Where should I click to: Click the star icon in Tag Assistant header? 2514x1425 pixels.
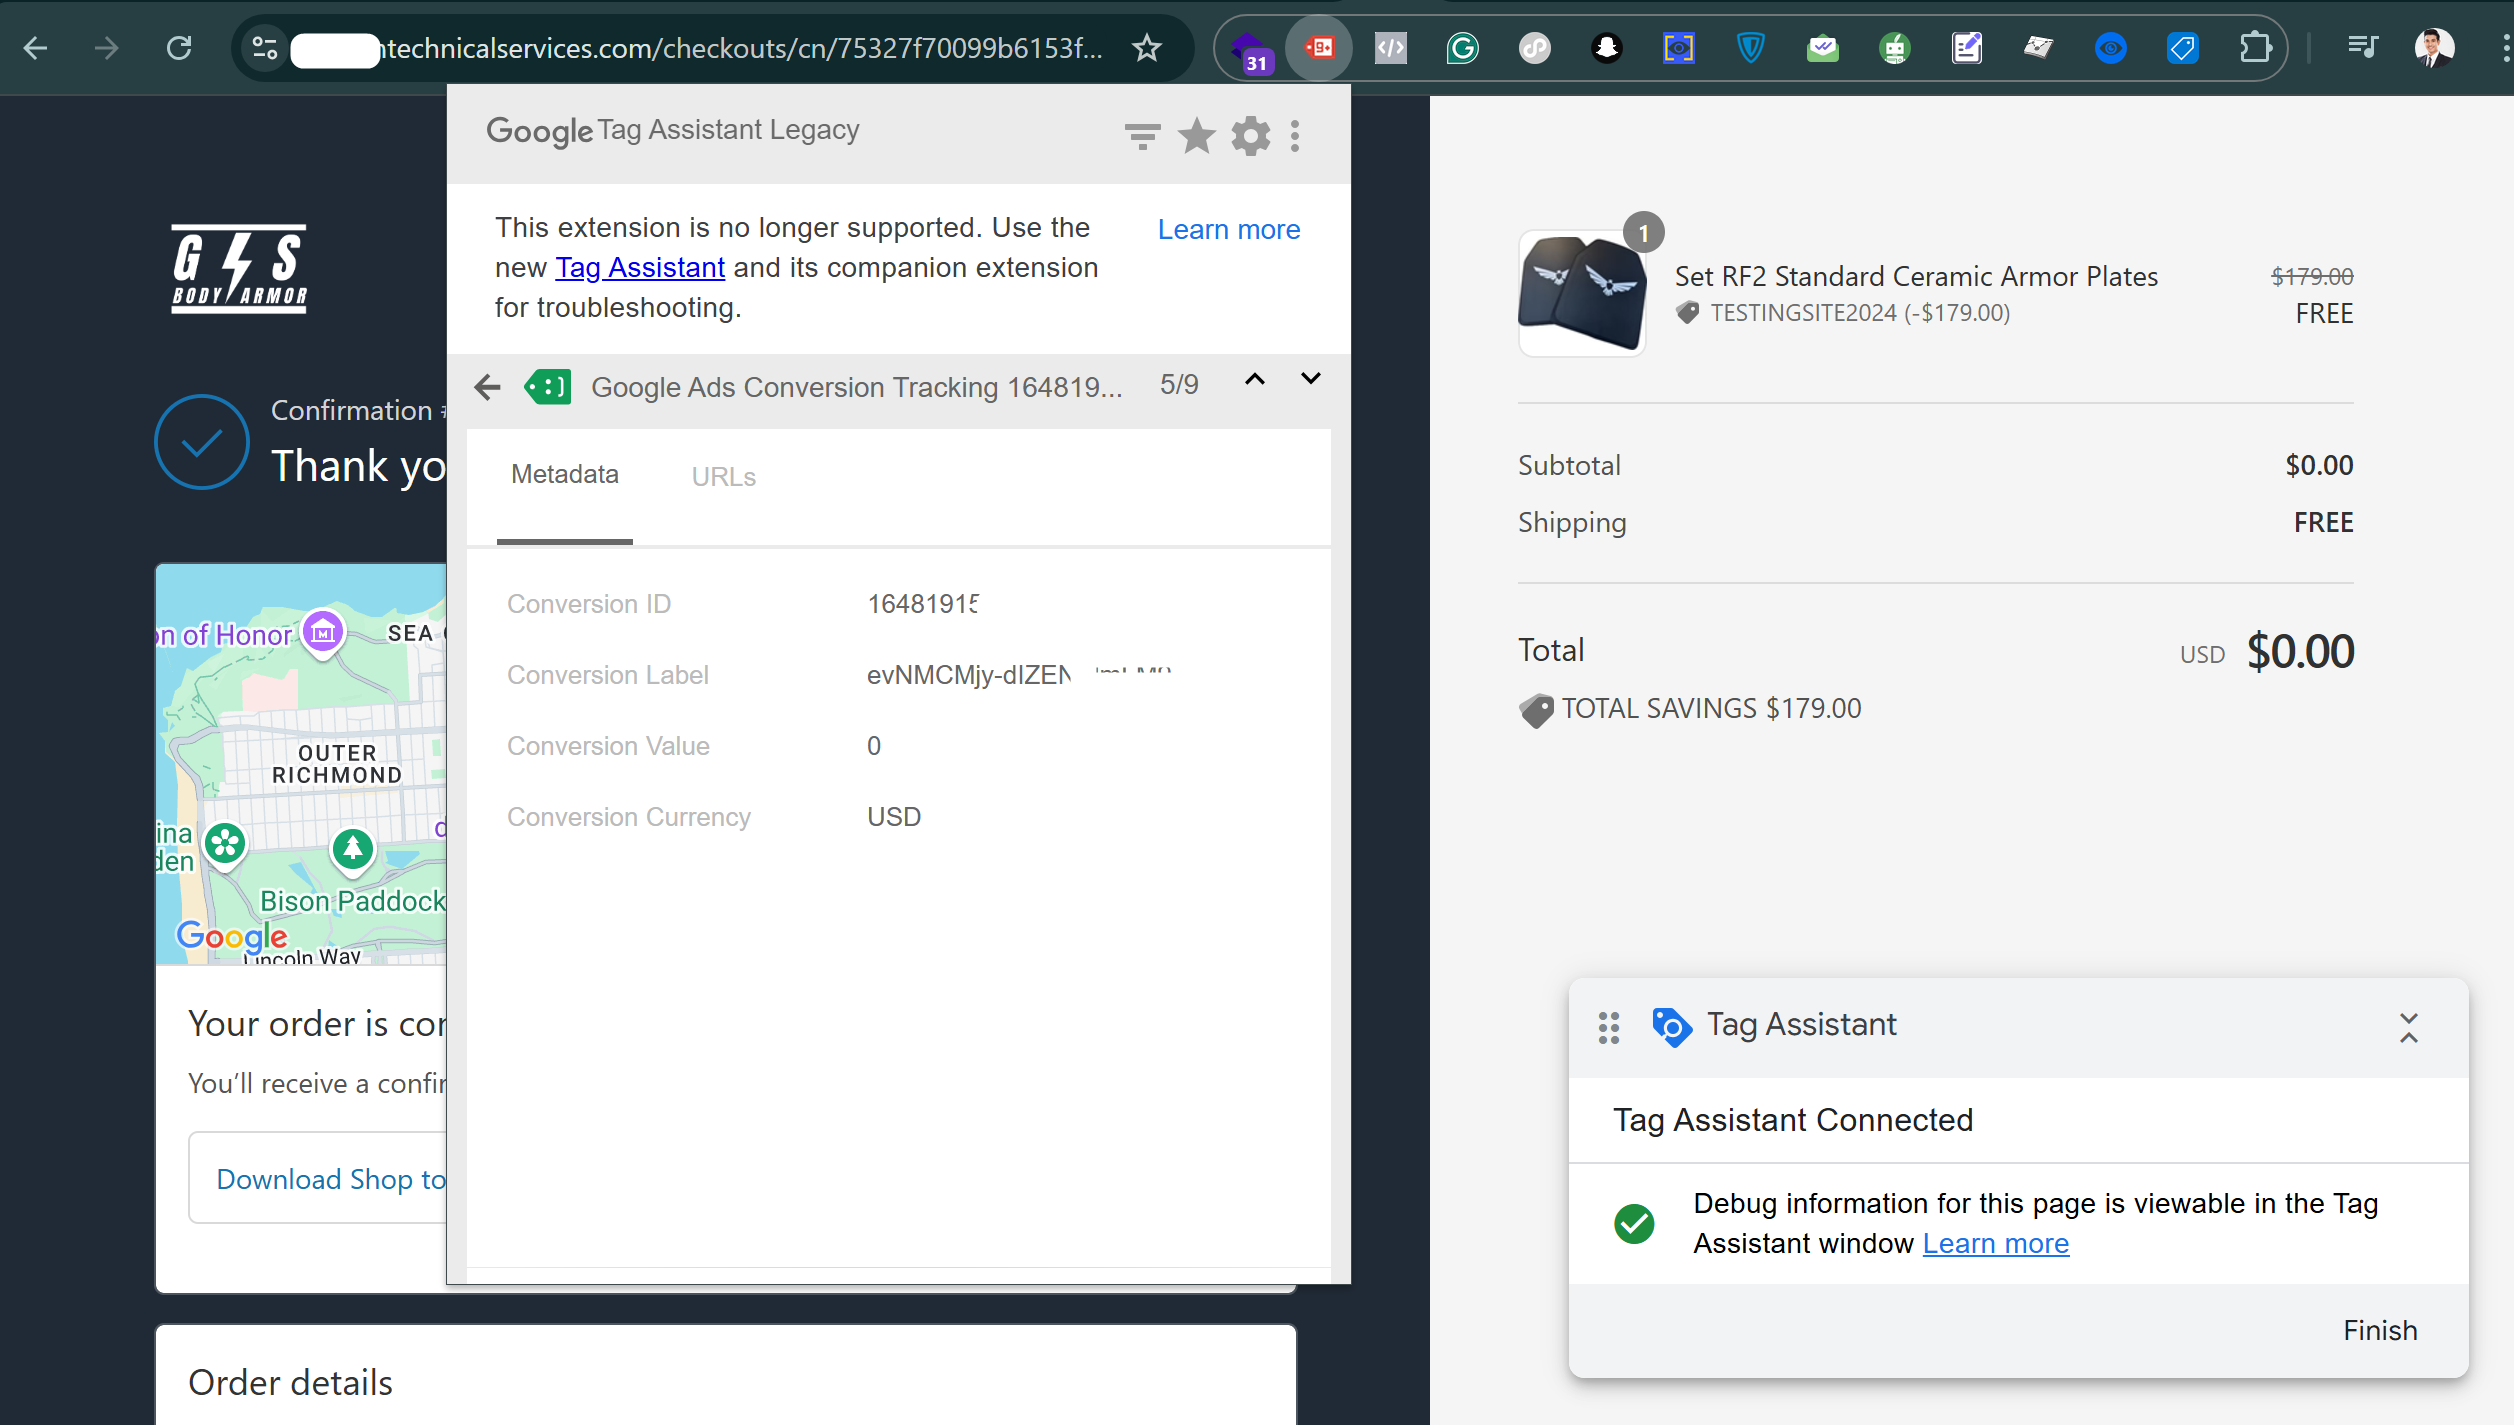tap(1196, 136)
